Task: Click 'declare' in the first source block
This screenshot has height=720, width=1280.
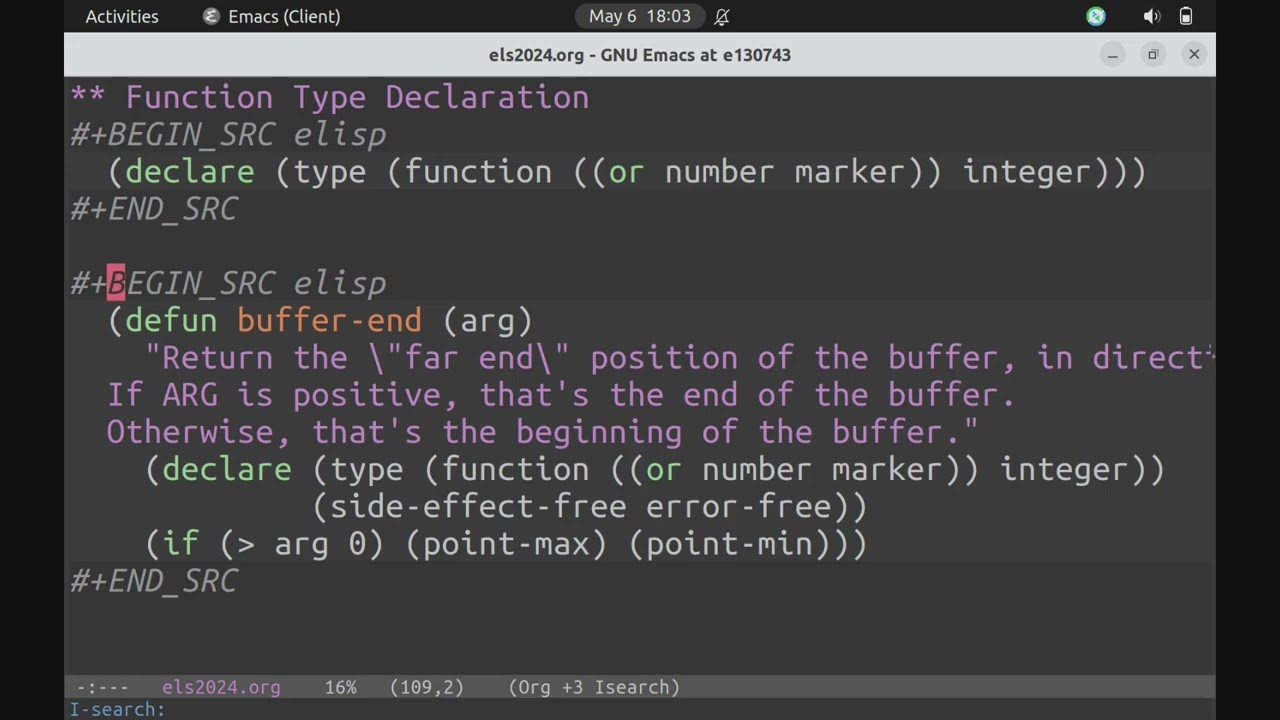Action: click(190, 172)
